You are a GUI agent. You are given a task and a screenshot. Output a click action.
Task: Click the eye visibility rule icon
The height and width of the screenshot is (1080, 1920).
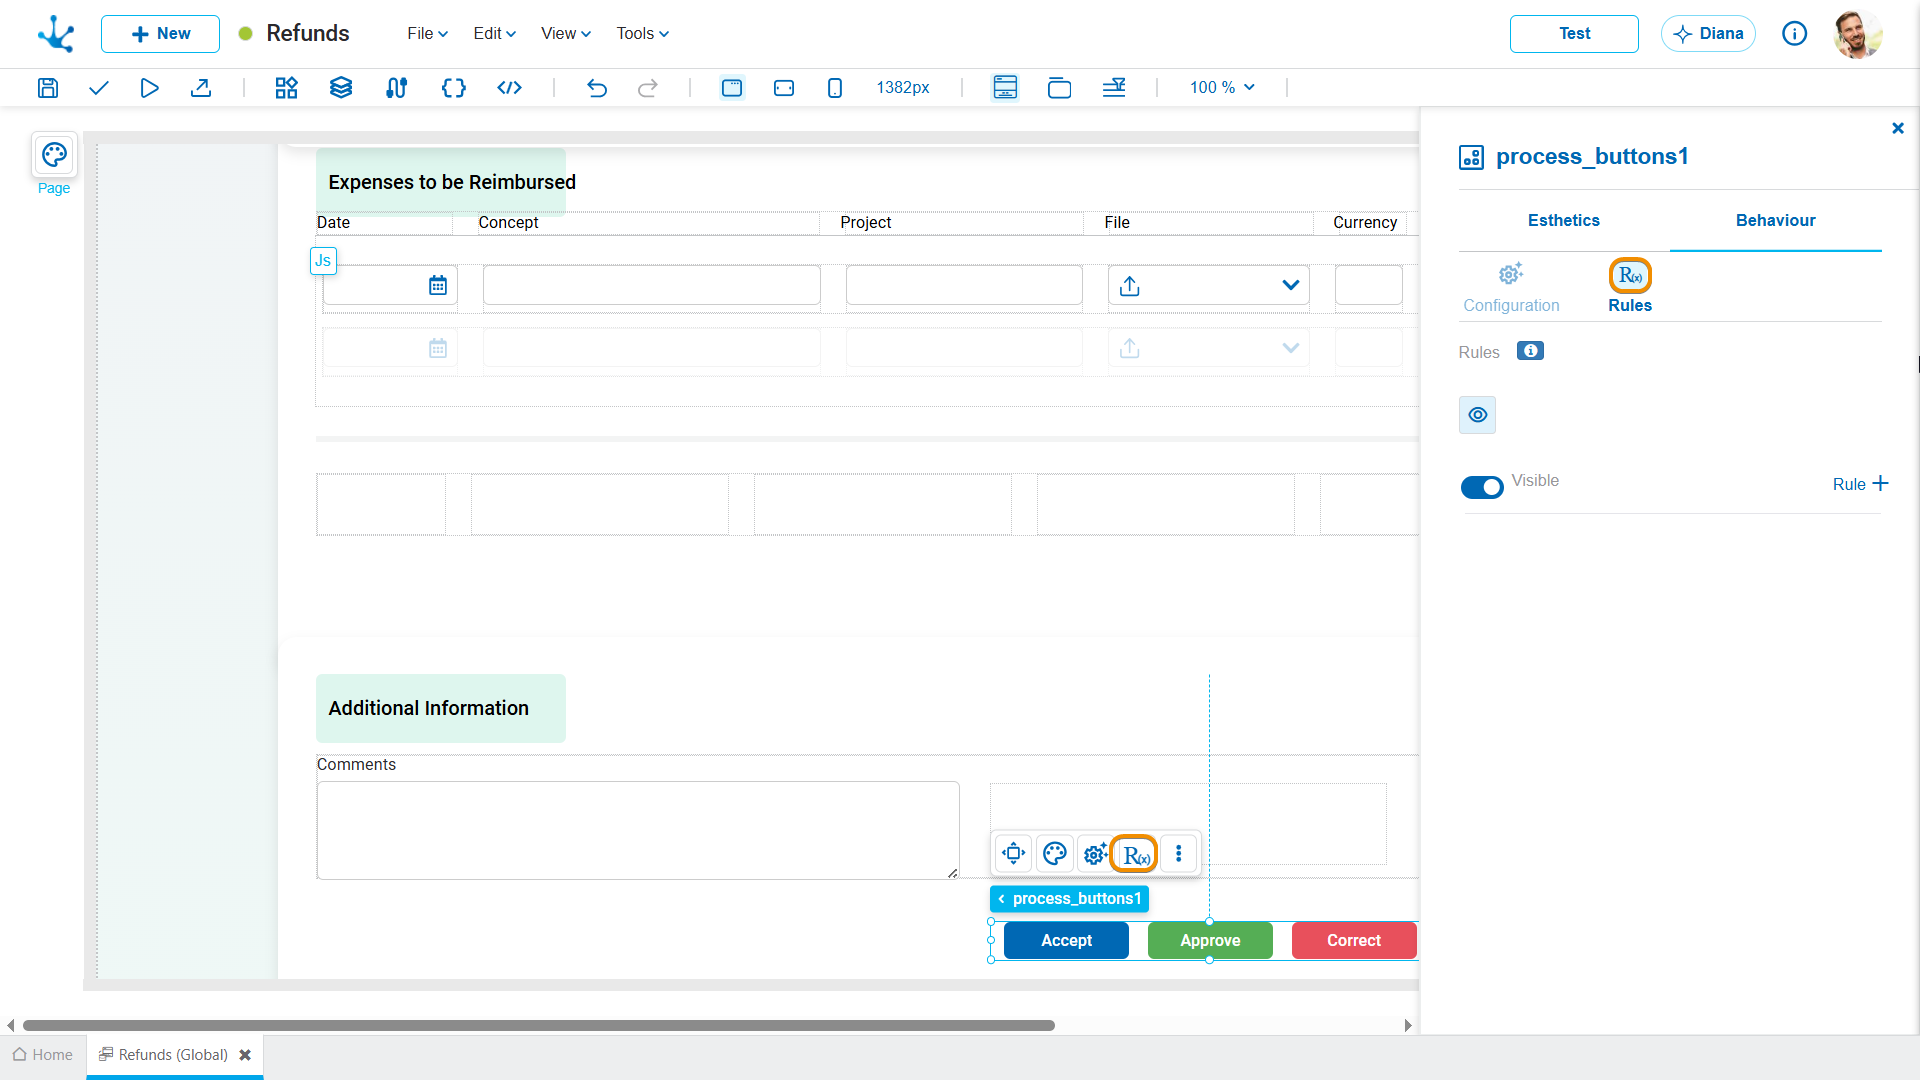pos(1478,415)
